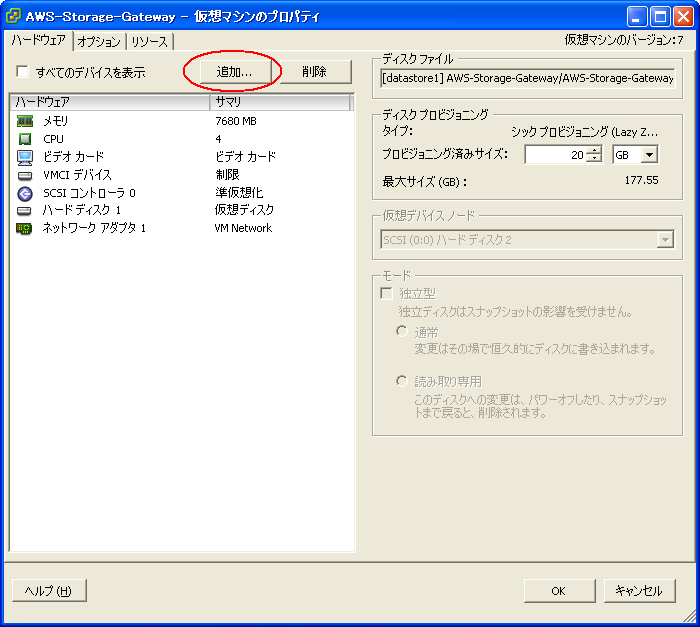Click the Add (追加...) button

coord(235,71)
